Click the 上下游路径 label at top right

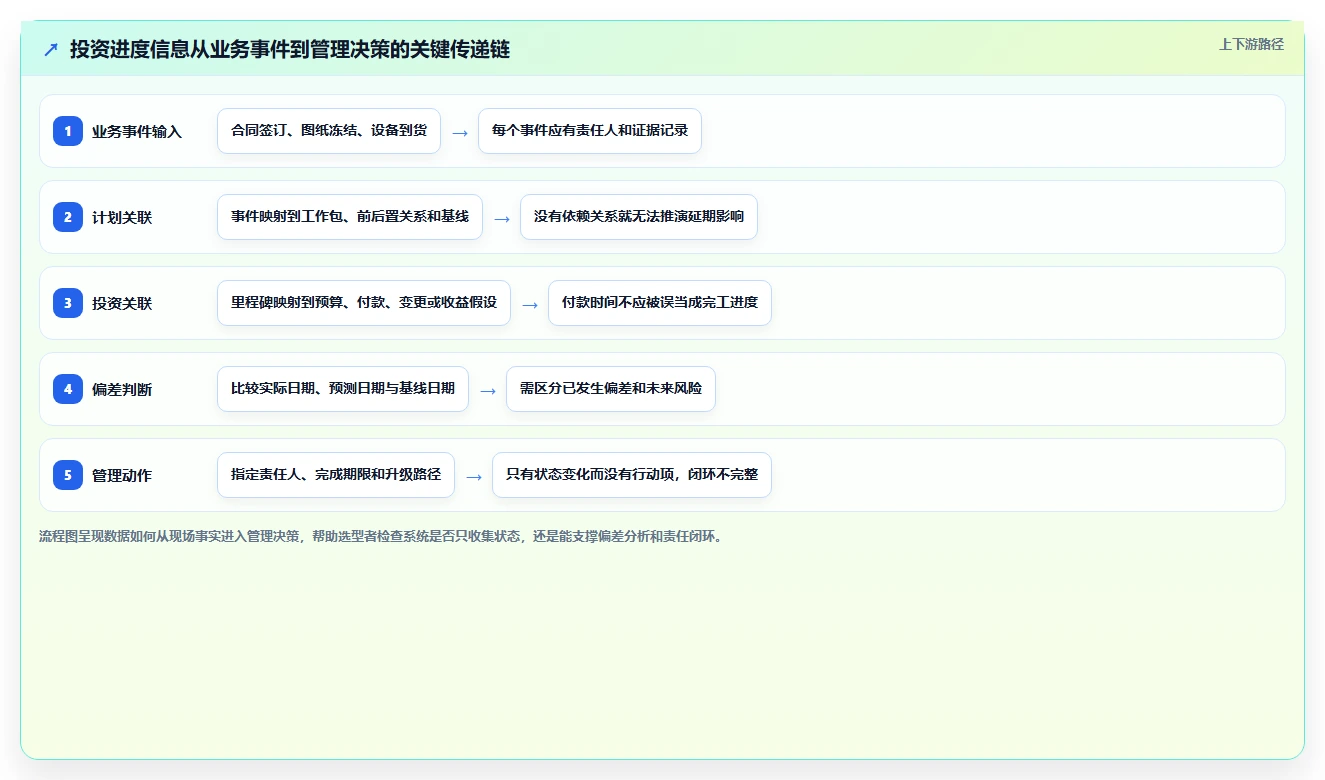click(x=1251, y=45)
